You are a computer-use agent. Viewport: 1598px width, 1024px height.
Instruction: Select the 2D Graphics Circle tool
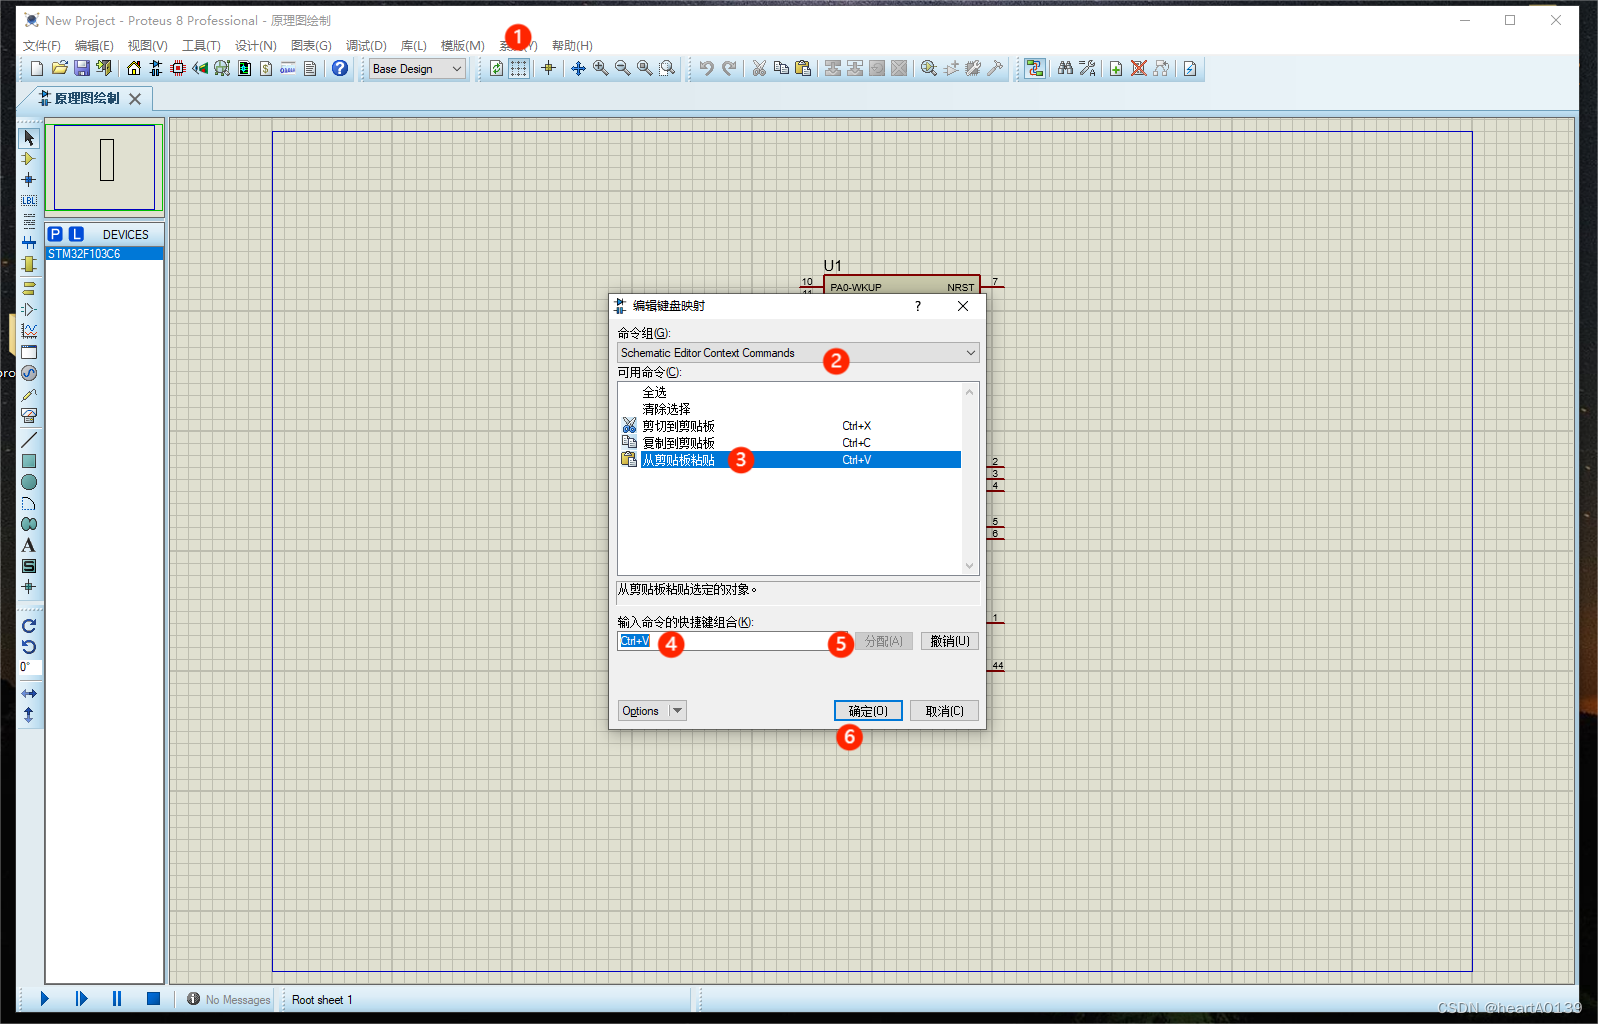coord(29,482)
